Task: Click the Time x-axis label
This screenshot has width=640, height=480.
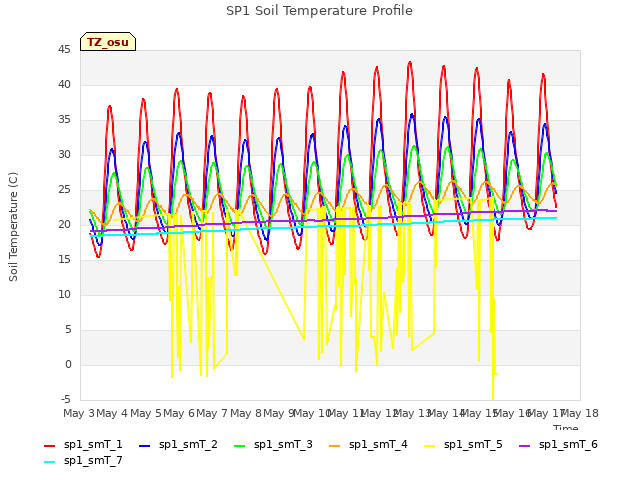Action: pyautogui.click(x=566, y=427)
